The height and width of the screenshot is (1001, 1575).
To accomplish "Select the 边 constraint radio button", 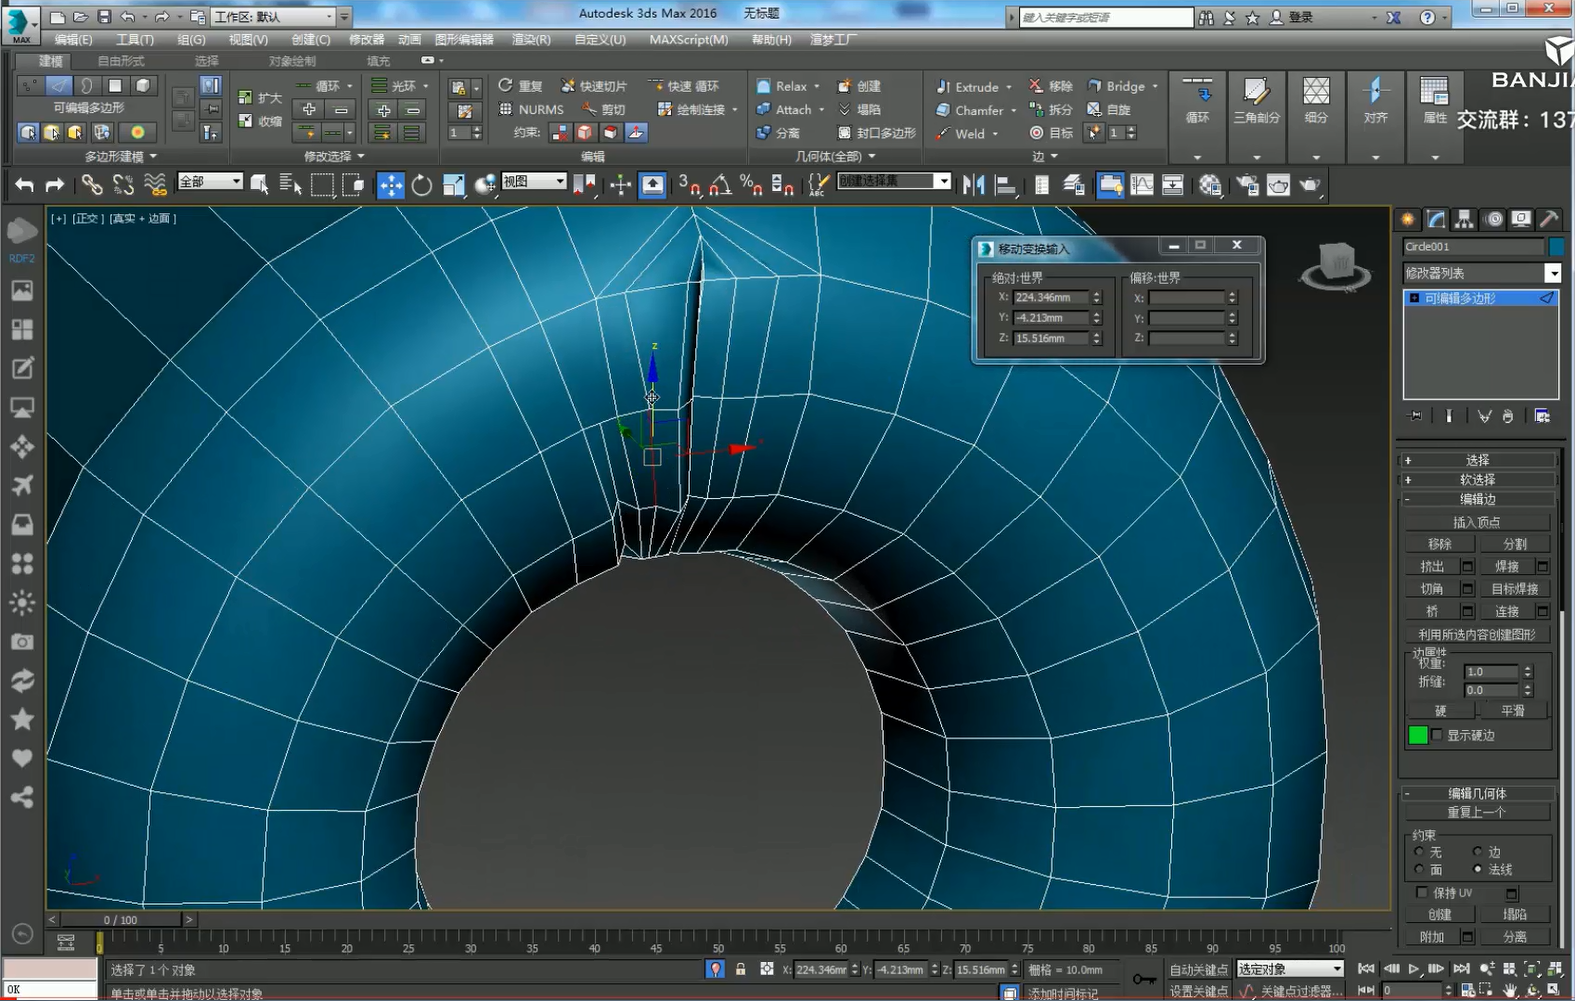I will [1477, 852].
